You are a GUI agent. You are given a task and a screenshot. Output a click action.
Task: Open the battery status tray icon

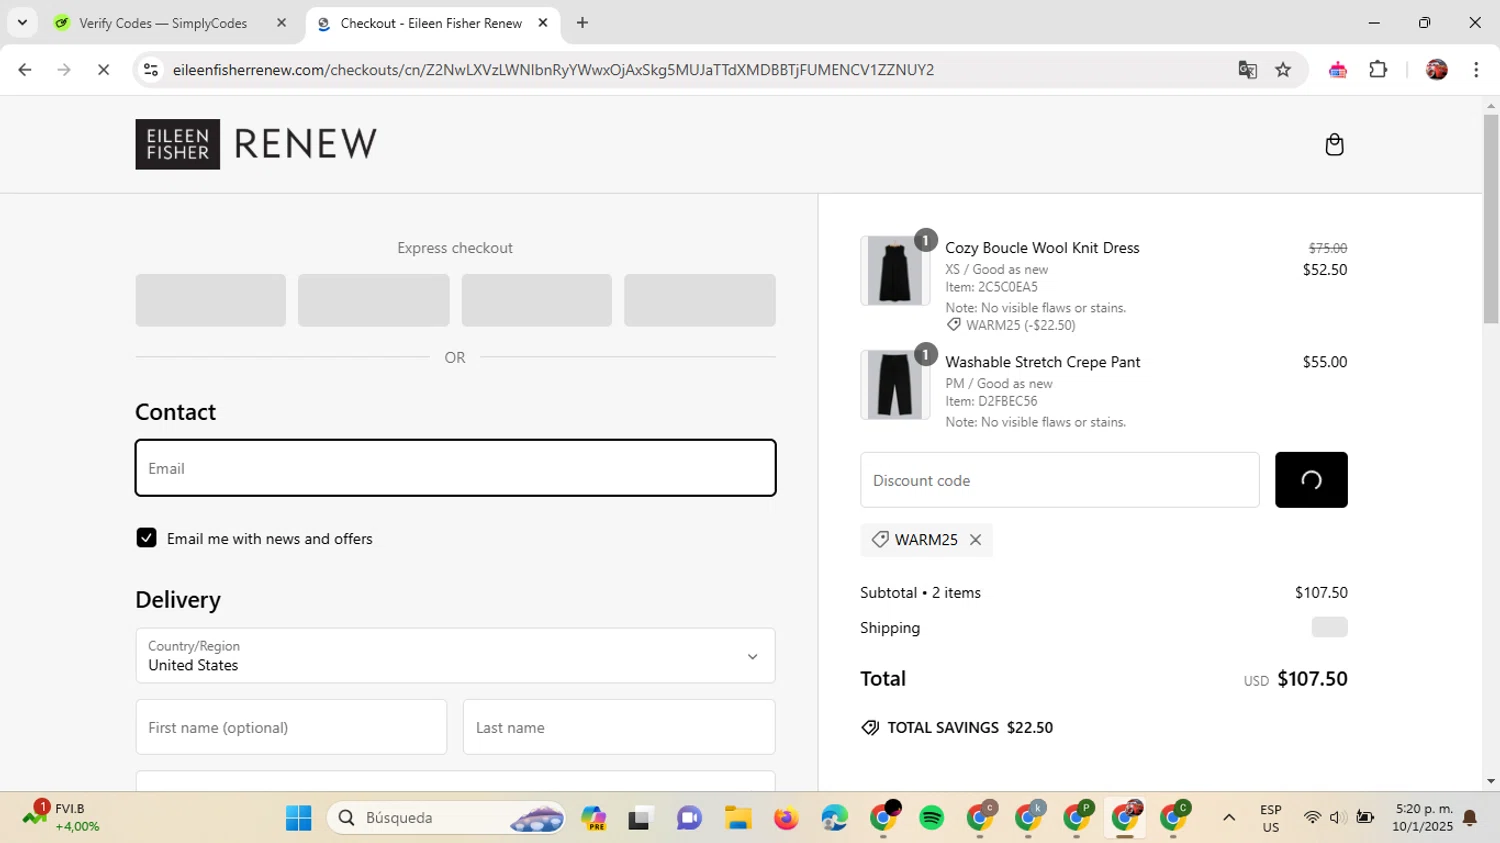[x=1365, y=818]
